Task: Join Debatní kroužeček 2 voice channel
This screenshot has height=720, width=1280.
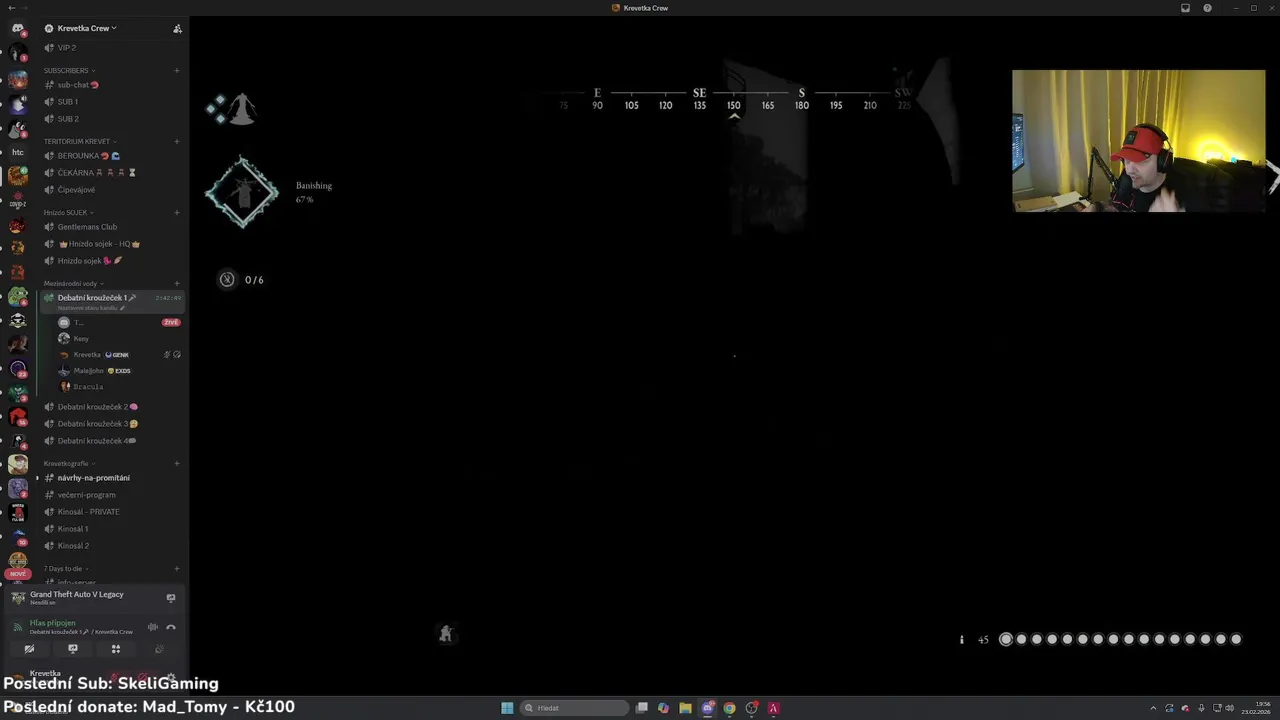Action: point(112,407)
